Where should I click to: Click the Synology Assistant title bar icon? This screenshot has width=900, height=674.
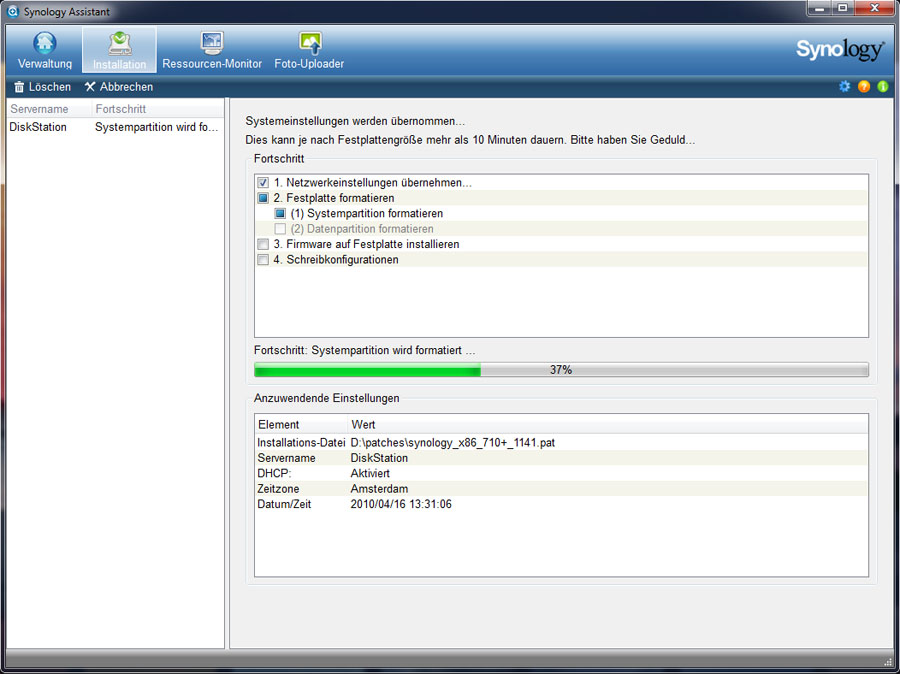pos(13,11)
